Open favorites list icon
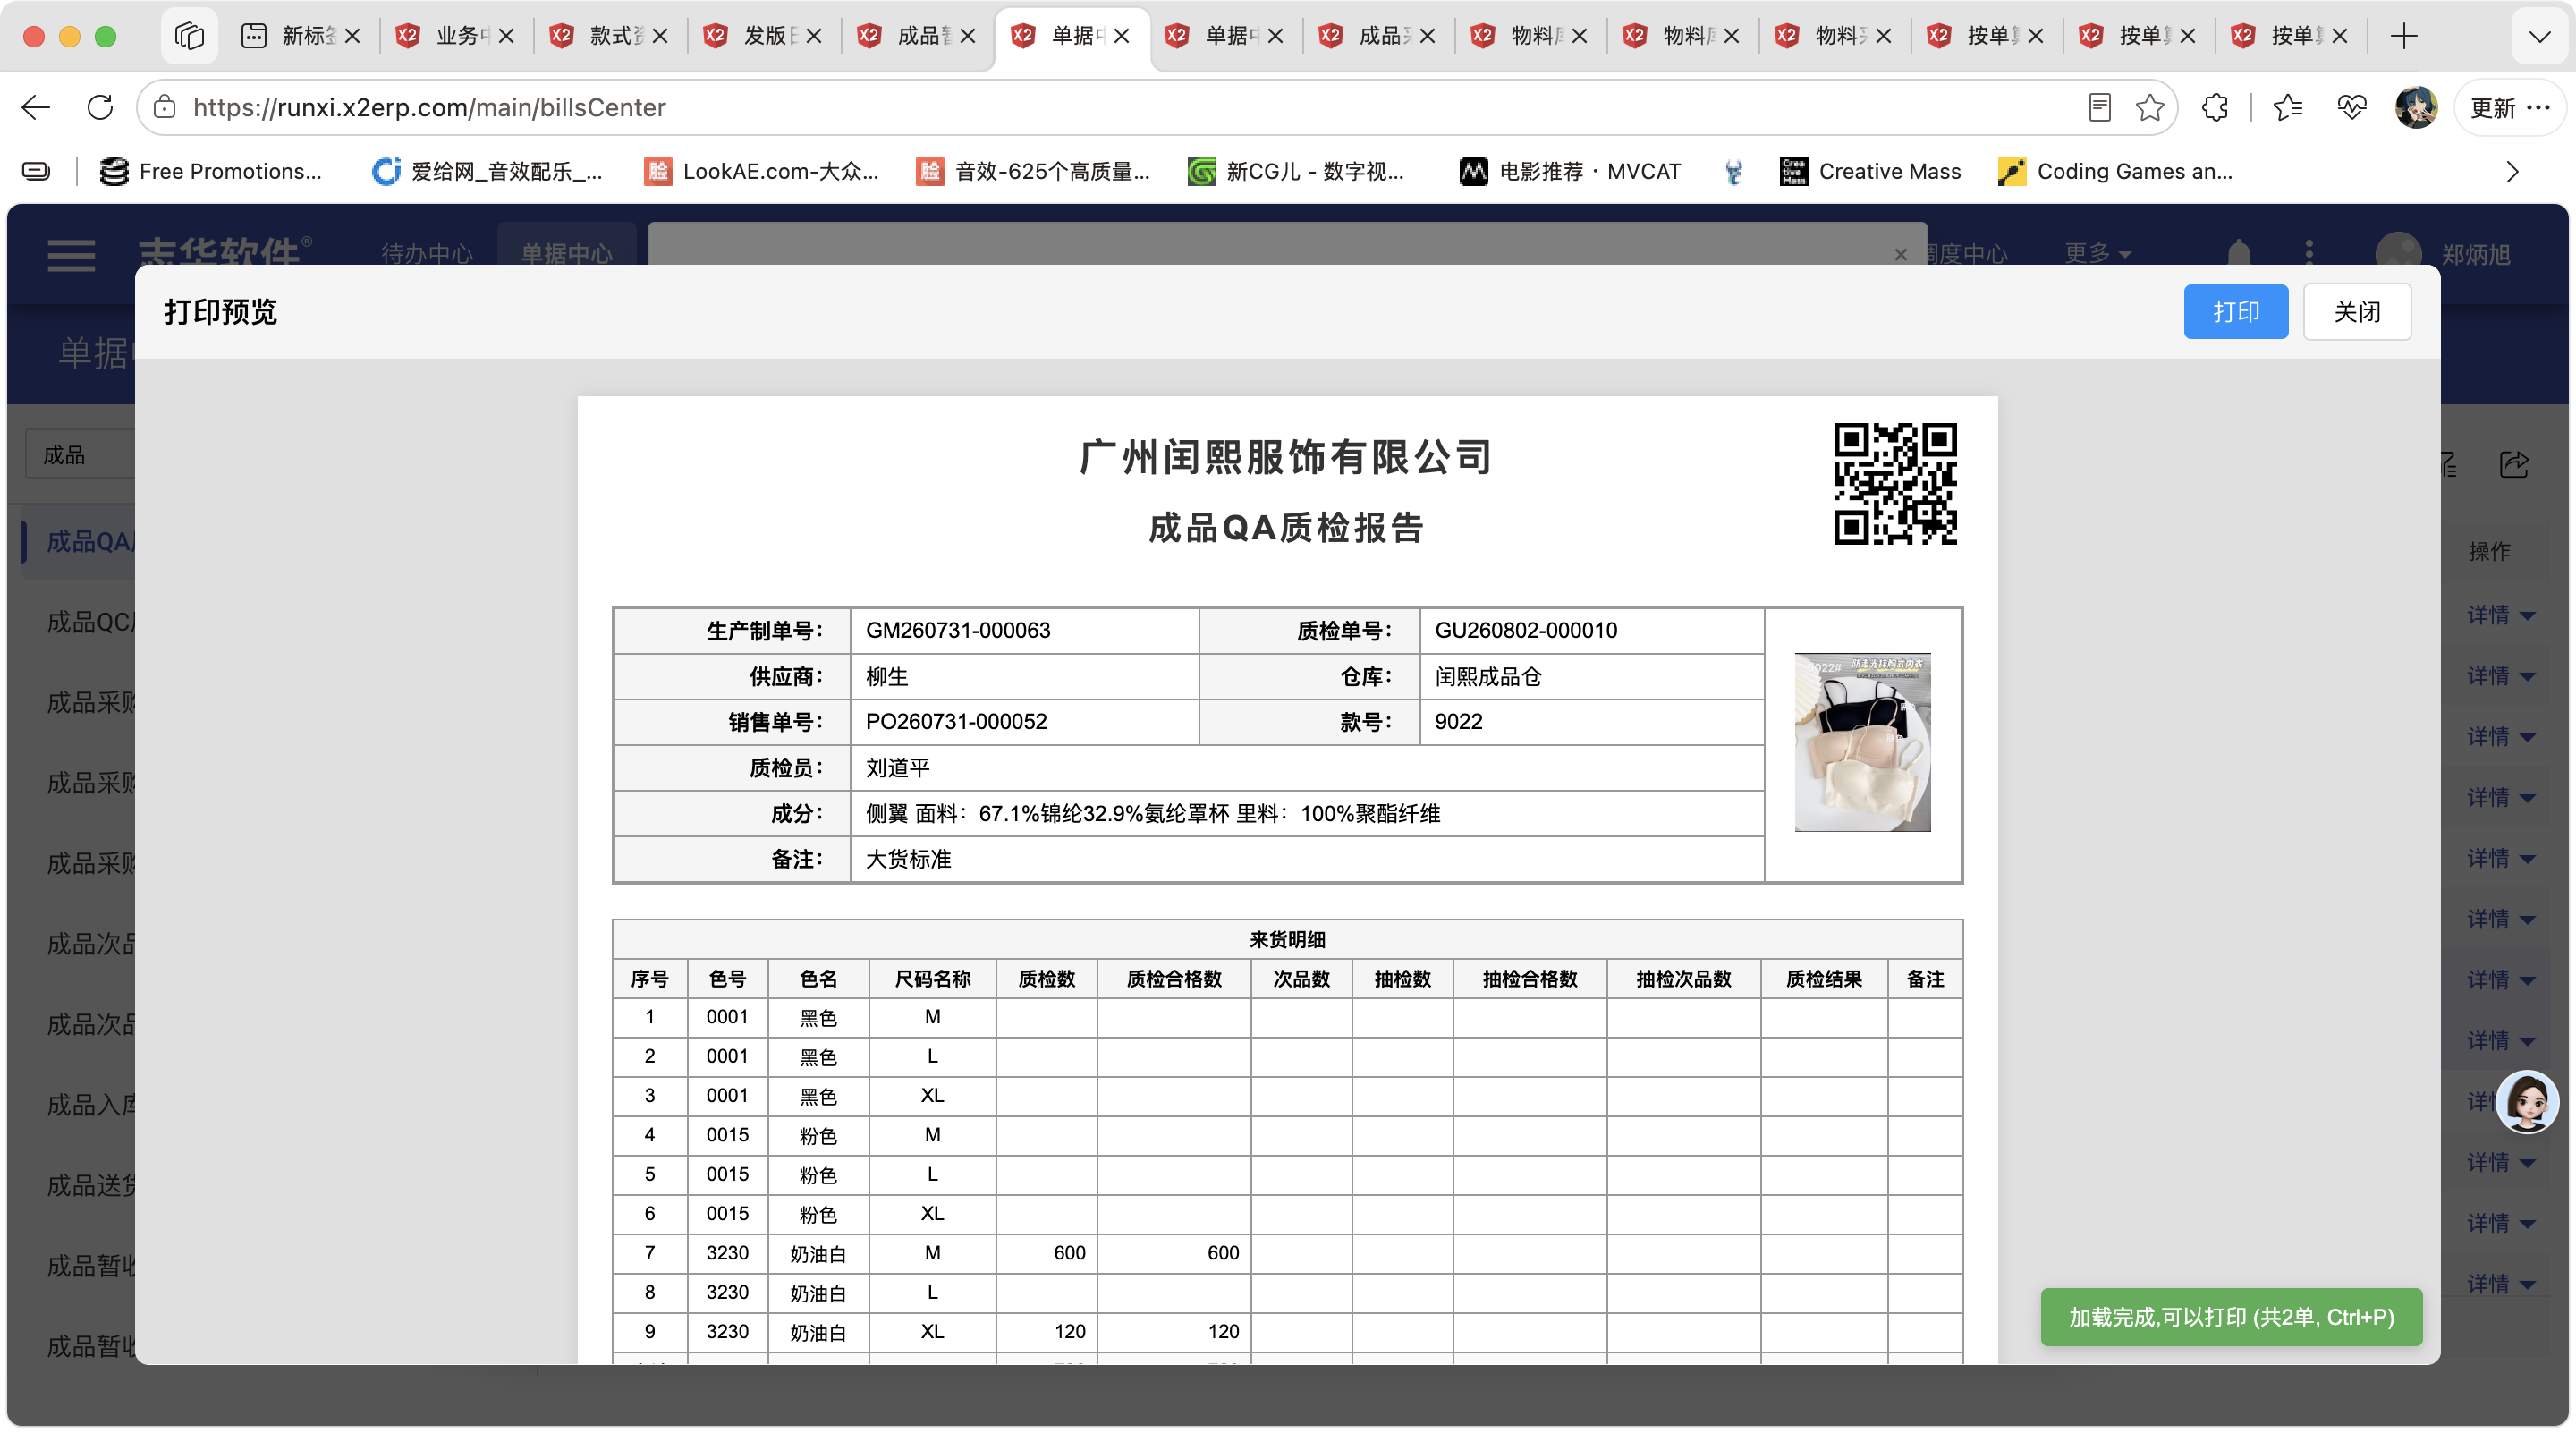The width and height of the screenshot is (2576, 1433). pos(2287,107)
